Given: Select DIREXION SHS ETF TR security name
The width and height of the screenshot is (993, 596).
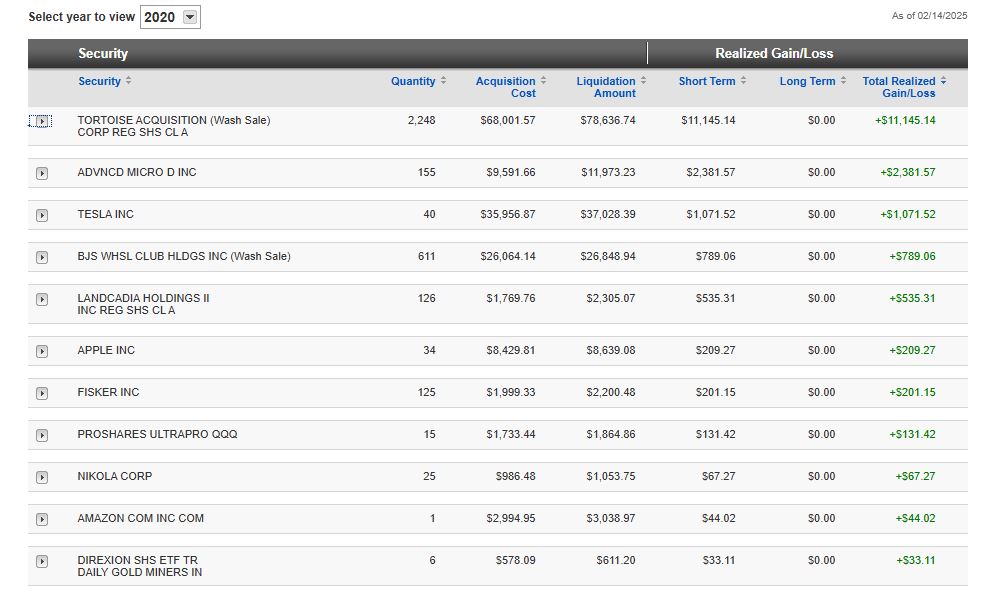Looking at the screenshot, I should [x=139, y=566].
